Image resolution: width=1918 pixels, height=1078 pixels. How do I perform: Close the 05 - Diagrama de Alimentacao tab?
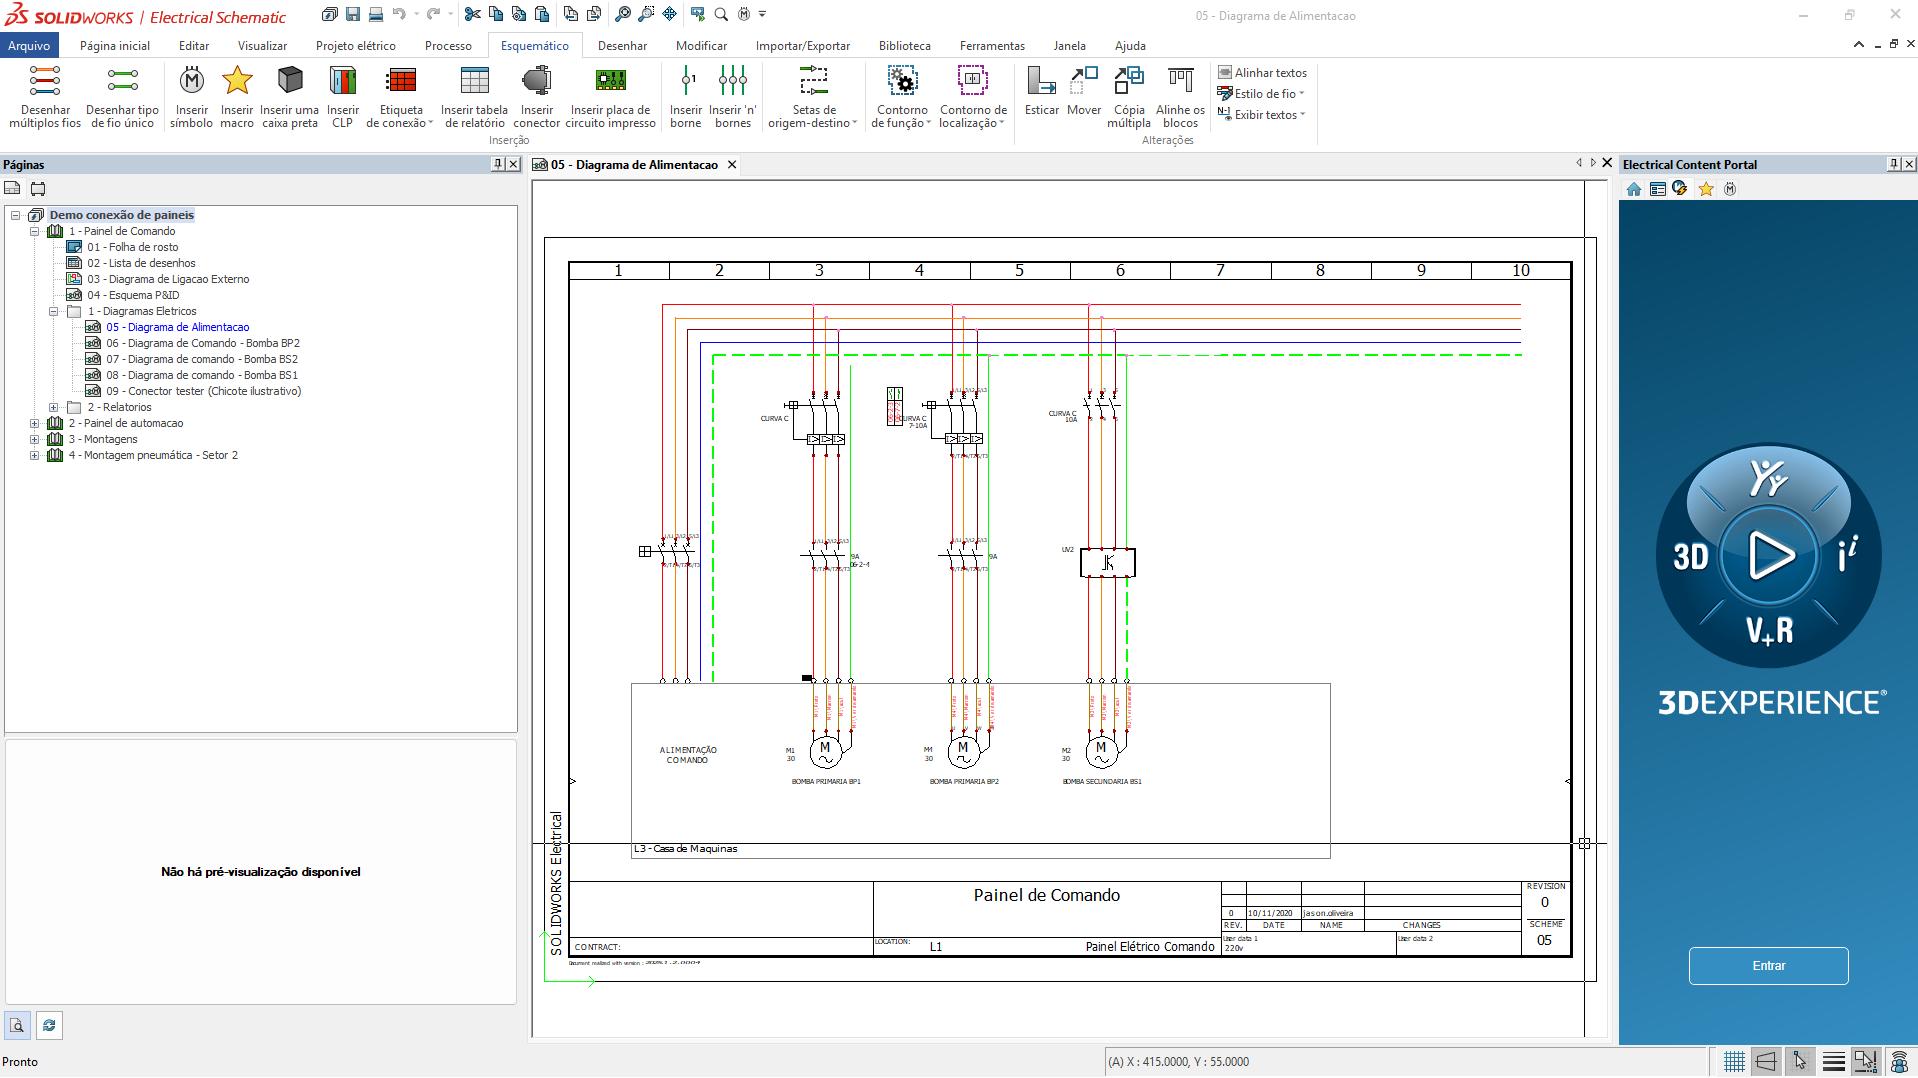click(732, 165)
